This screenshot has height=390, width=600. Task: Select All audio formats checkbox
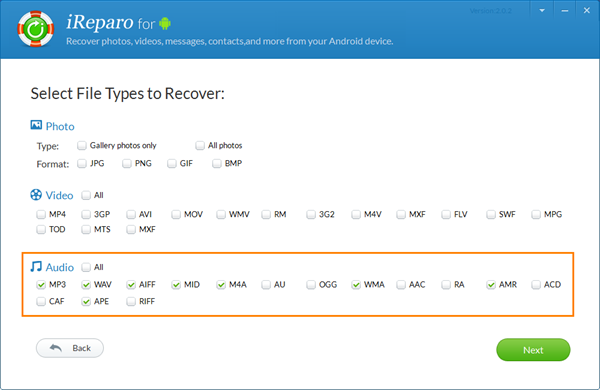pyautogui.click(x=86, y=267)
